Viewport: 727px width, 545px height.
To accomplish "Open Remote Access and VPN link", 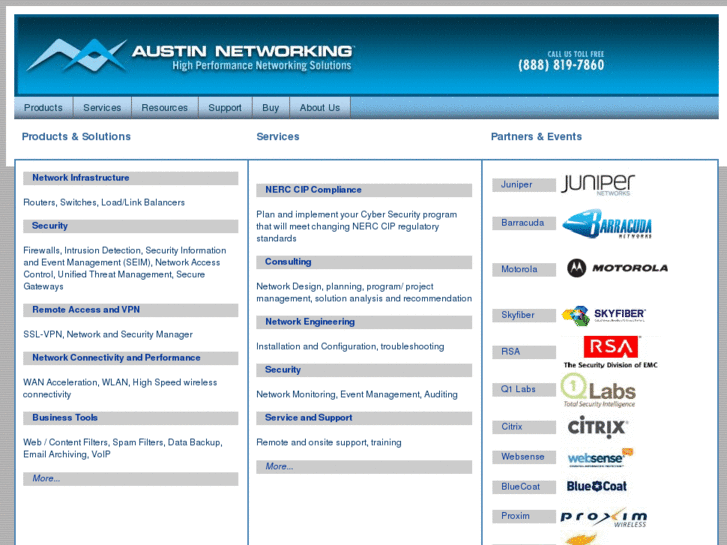I will pyautogui.click(x=131, y=310).
